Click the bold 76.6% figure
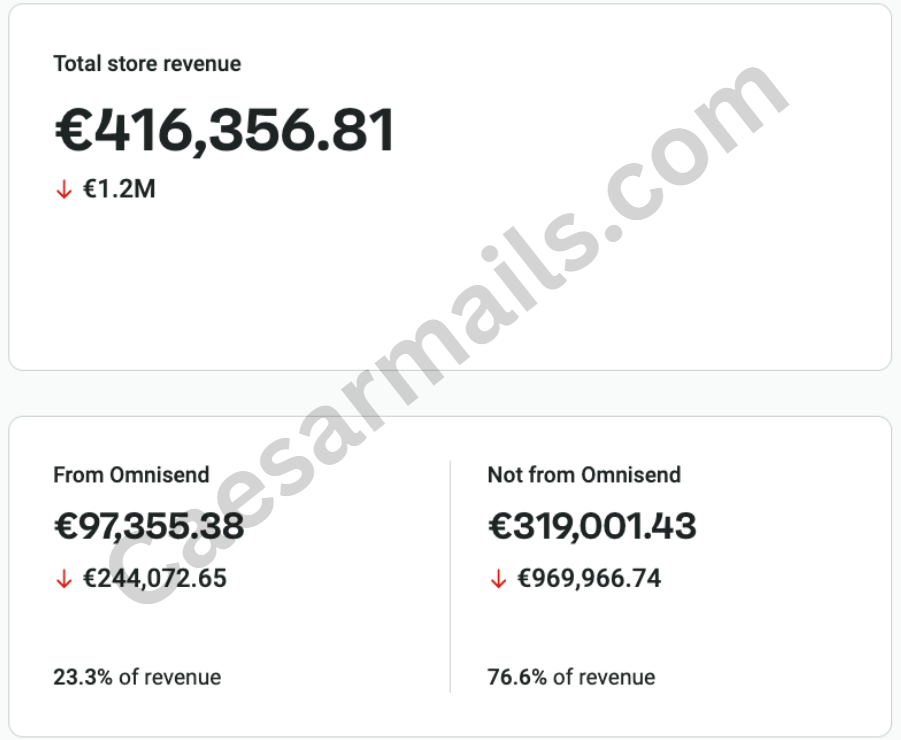 pos(517,677)
